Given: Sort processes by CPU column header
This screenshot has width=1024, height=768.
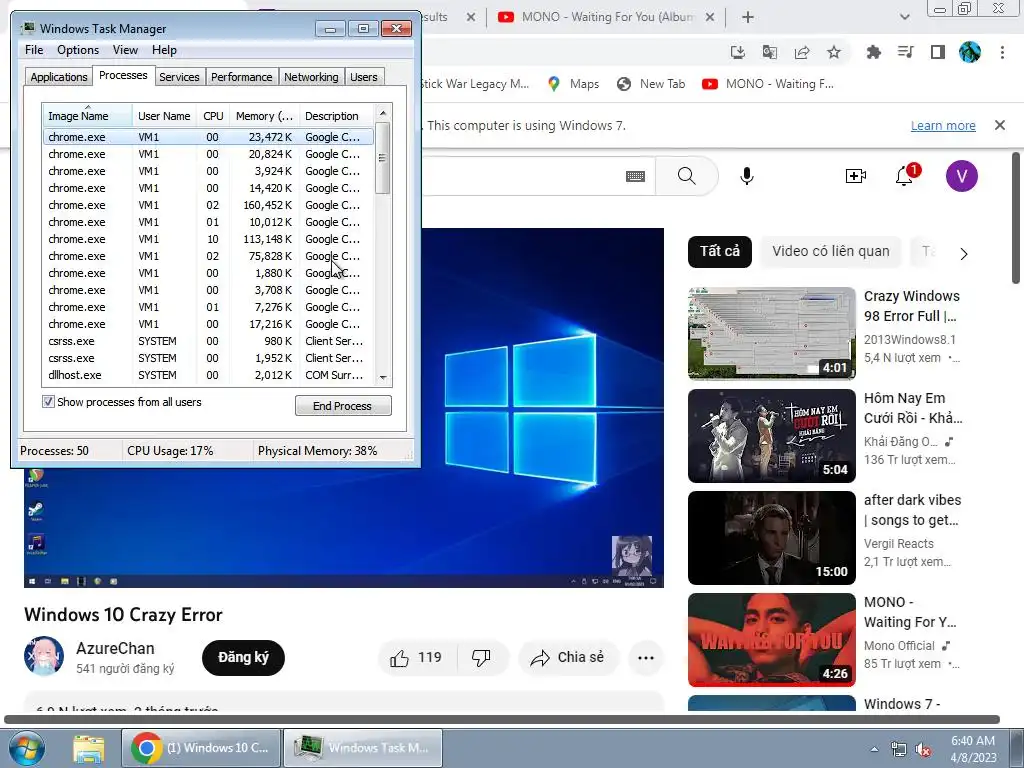Looking at the screenshot, I should point(213,116).
